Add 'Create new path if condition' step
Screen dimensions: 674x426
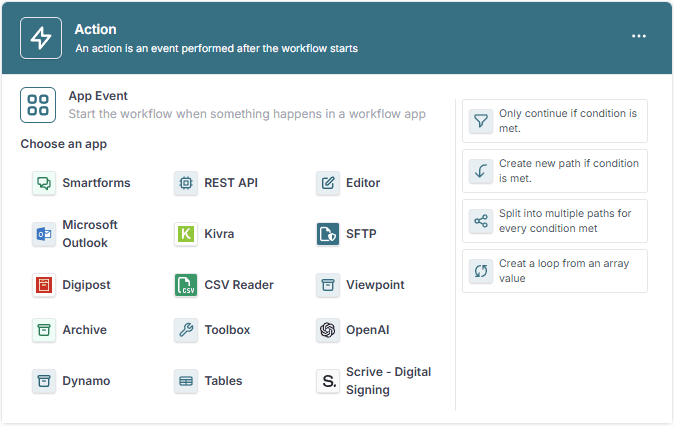coord(555,171)
